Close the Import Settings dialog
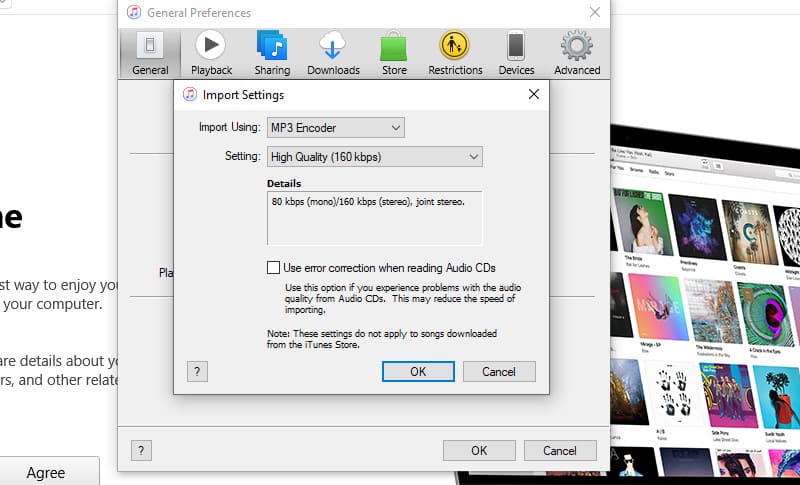 [533, 94]
